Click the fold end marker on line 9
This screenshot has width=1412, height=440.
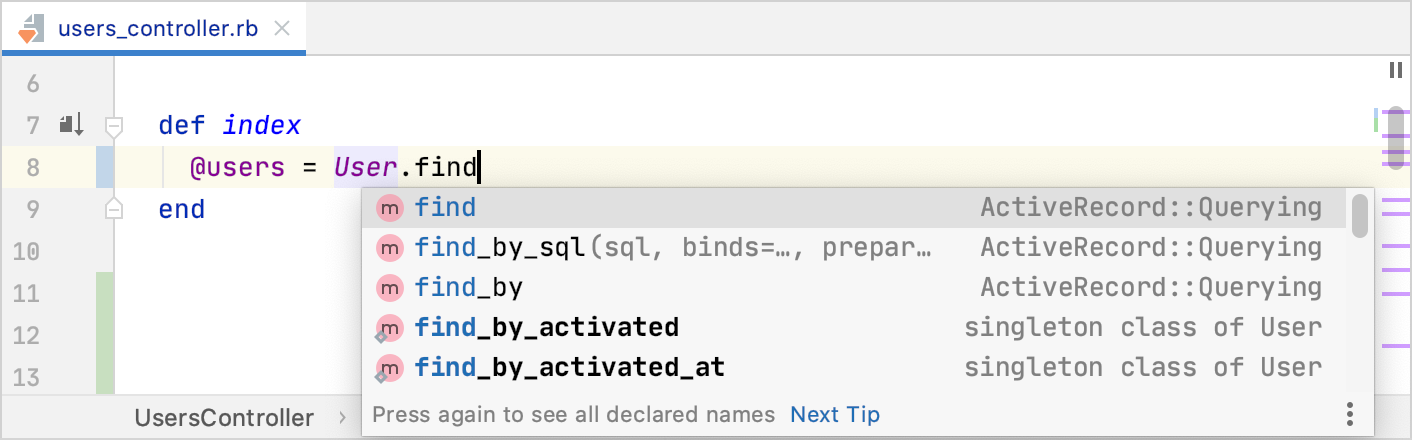(114, 209)
